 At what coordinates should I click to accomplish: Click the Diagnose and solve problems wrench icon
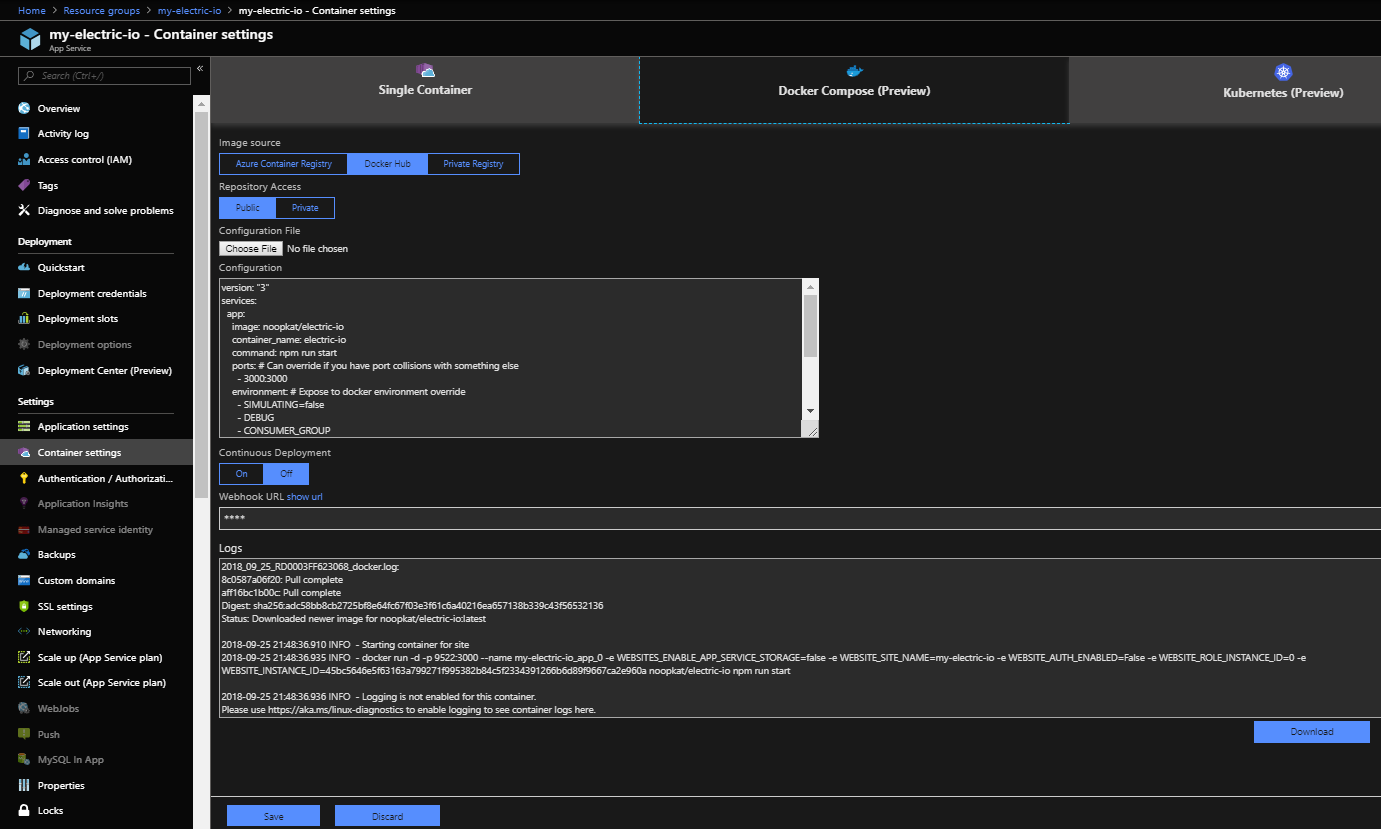(x=24, y=211)
